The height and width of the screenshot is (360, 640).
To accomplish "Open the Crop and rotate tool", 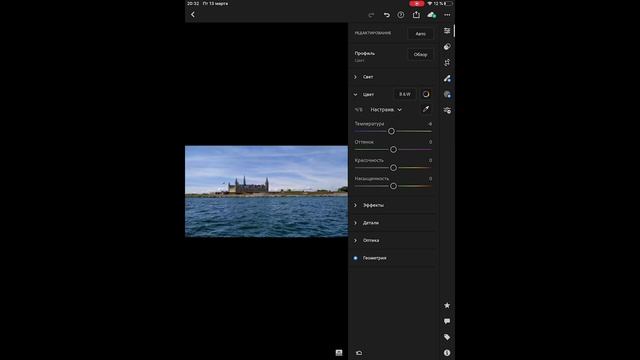I will tap(447, 62).
